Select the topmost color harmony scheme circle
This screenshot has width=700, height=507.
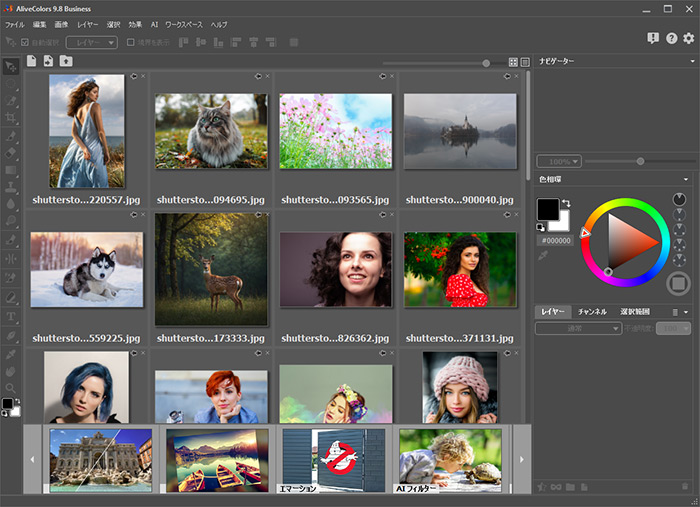point(679,199)
